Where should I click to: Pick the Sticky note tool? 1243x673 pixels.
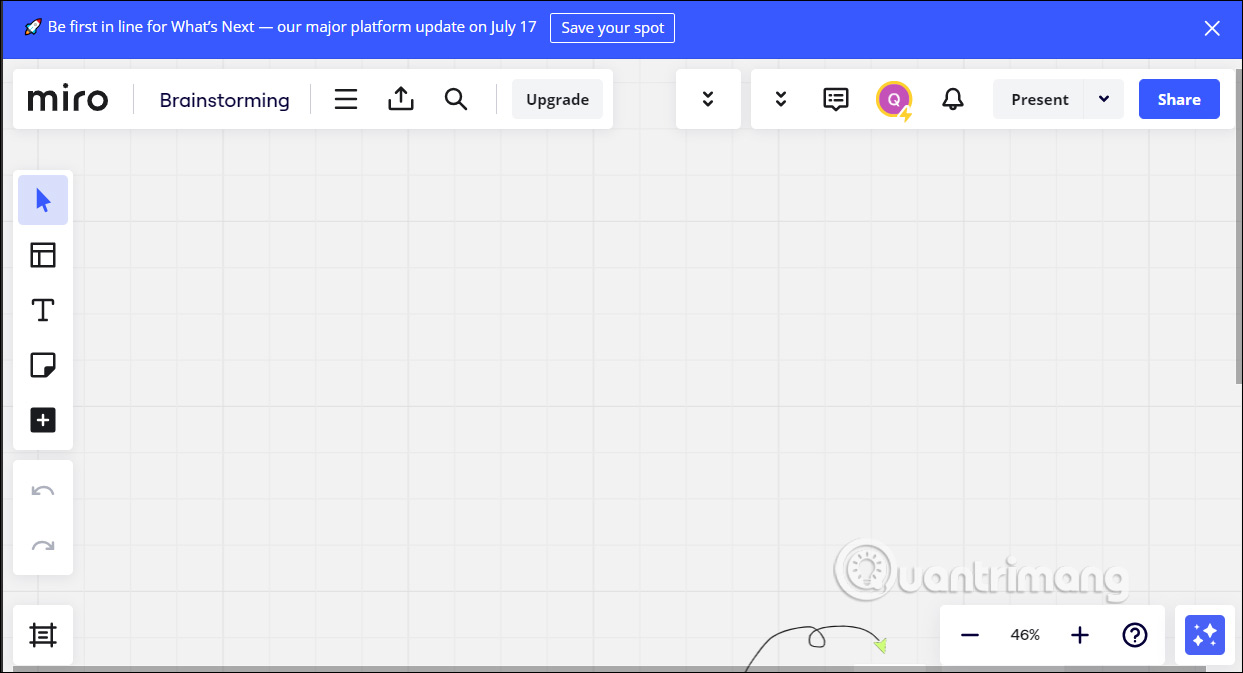point(43,365)
